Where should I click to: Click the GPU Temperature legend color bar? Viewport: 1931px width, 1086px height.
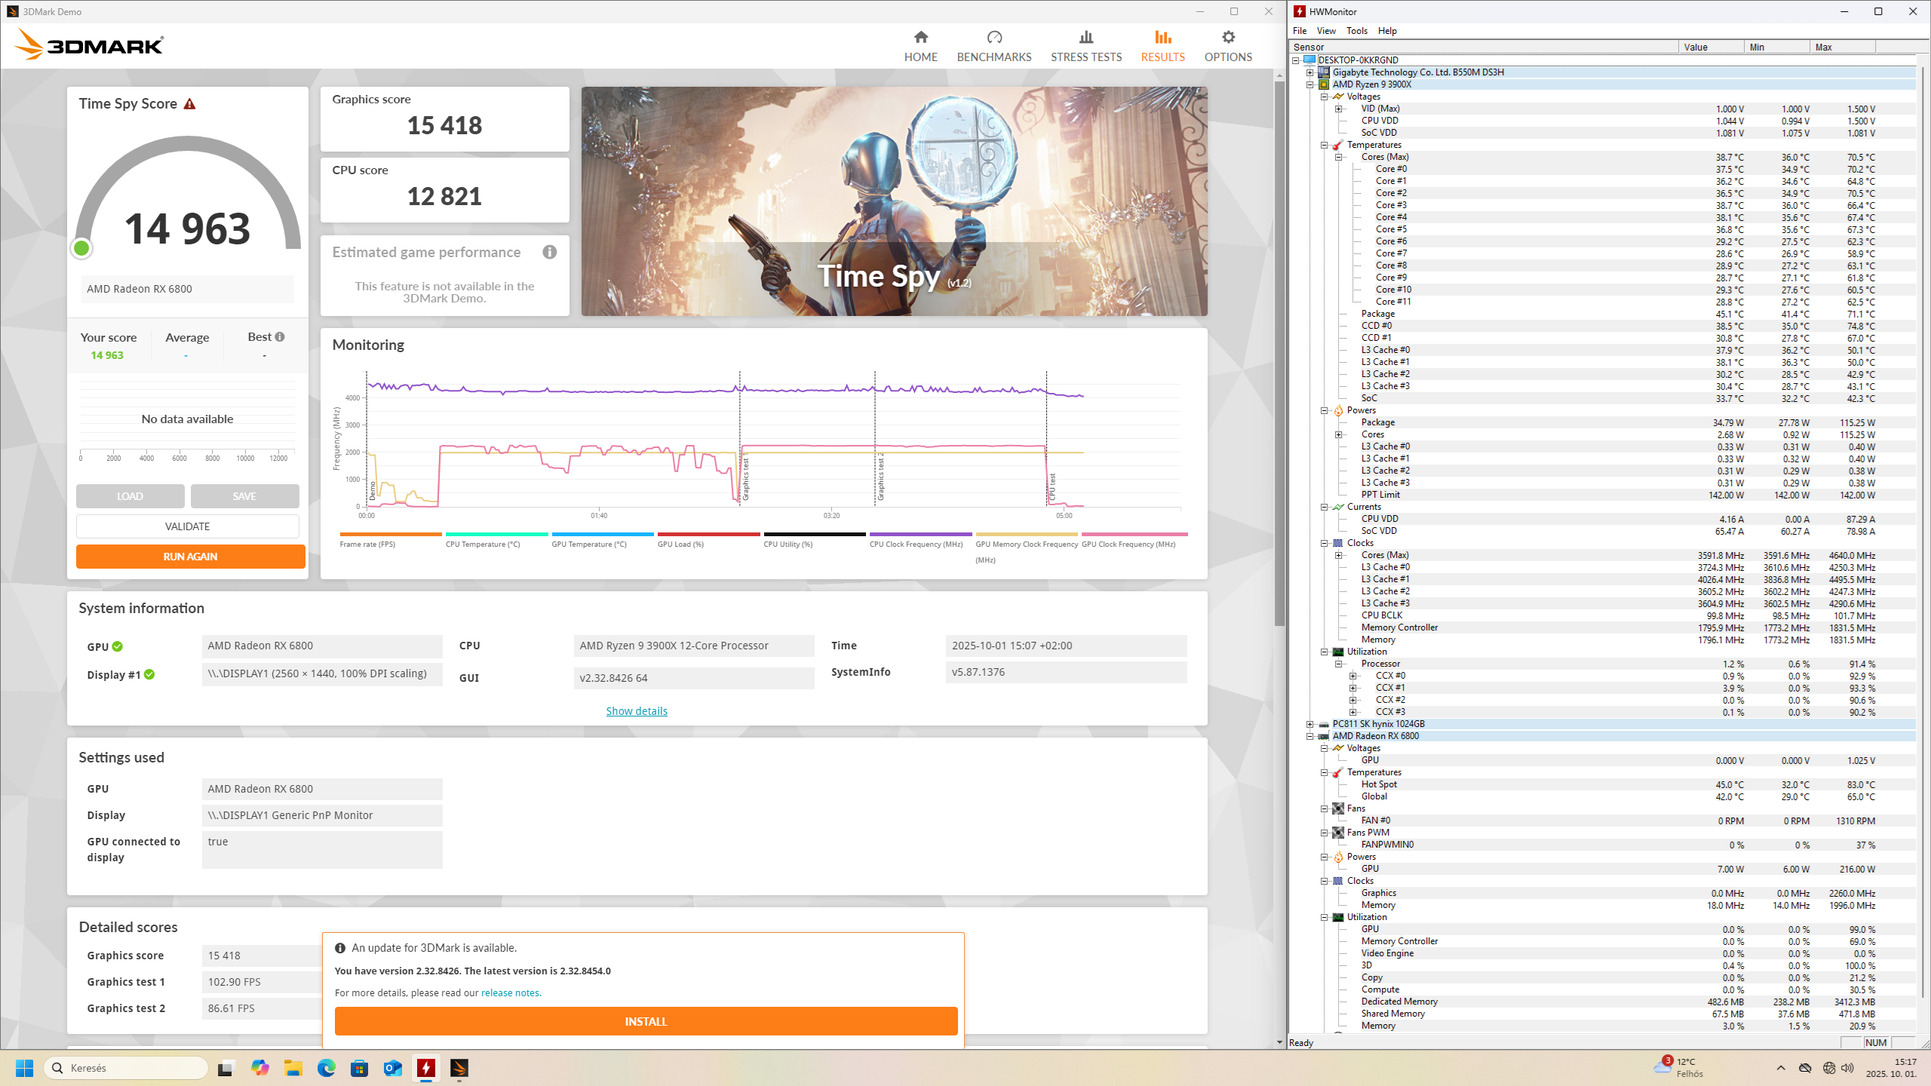pyautogui.click(x=602, y=534)
